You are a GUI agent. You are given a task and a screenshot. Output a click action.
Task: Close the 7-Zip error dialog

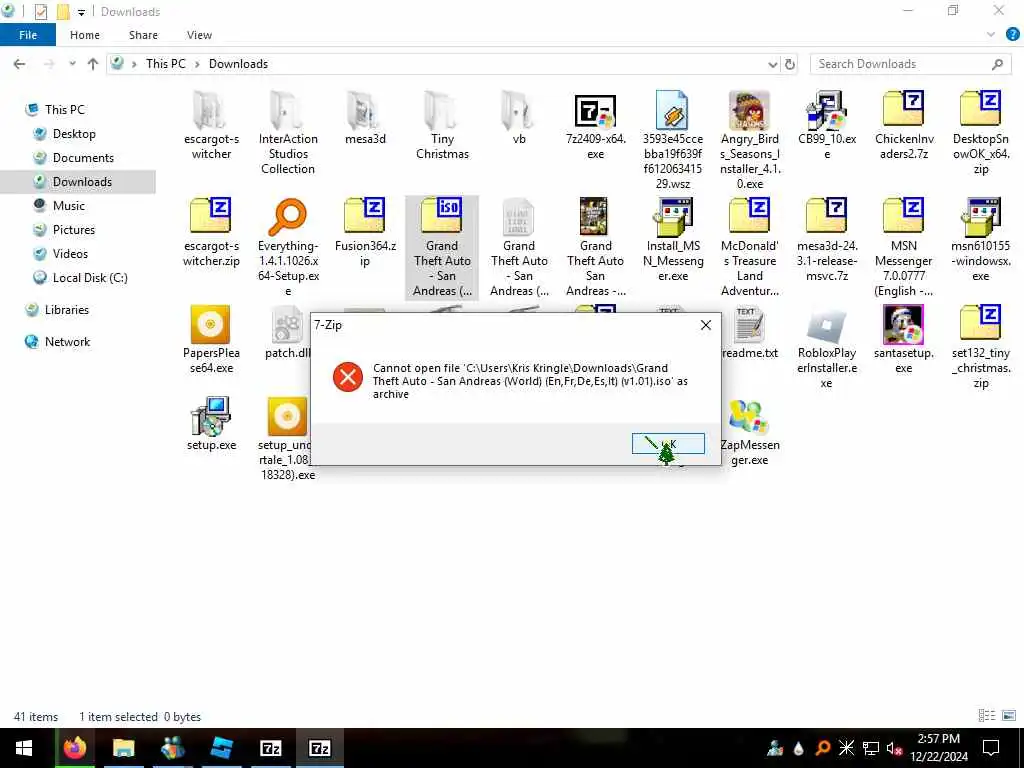pos(705,325)
